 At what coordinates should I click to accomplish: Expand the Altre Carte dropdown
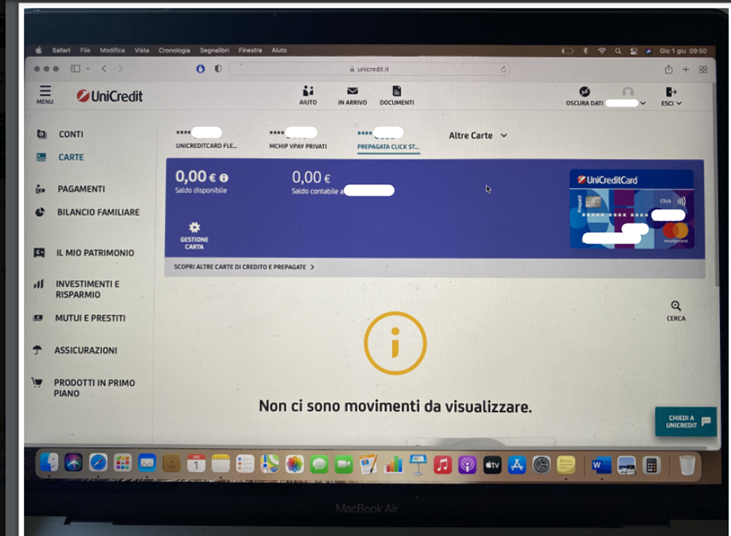tap(478, 135)
